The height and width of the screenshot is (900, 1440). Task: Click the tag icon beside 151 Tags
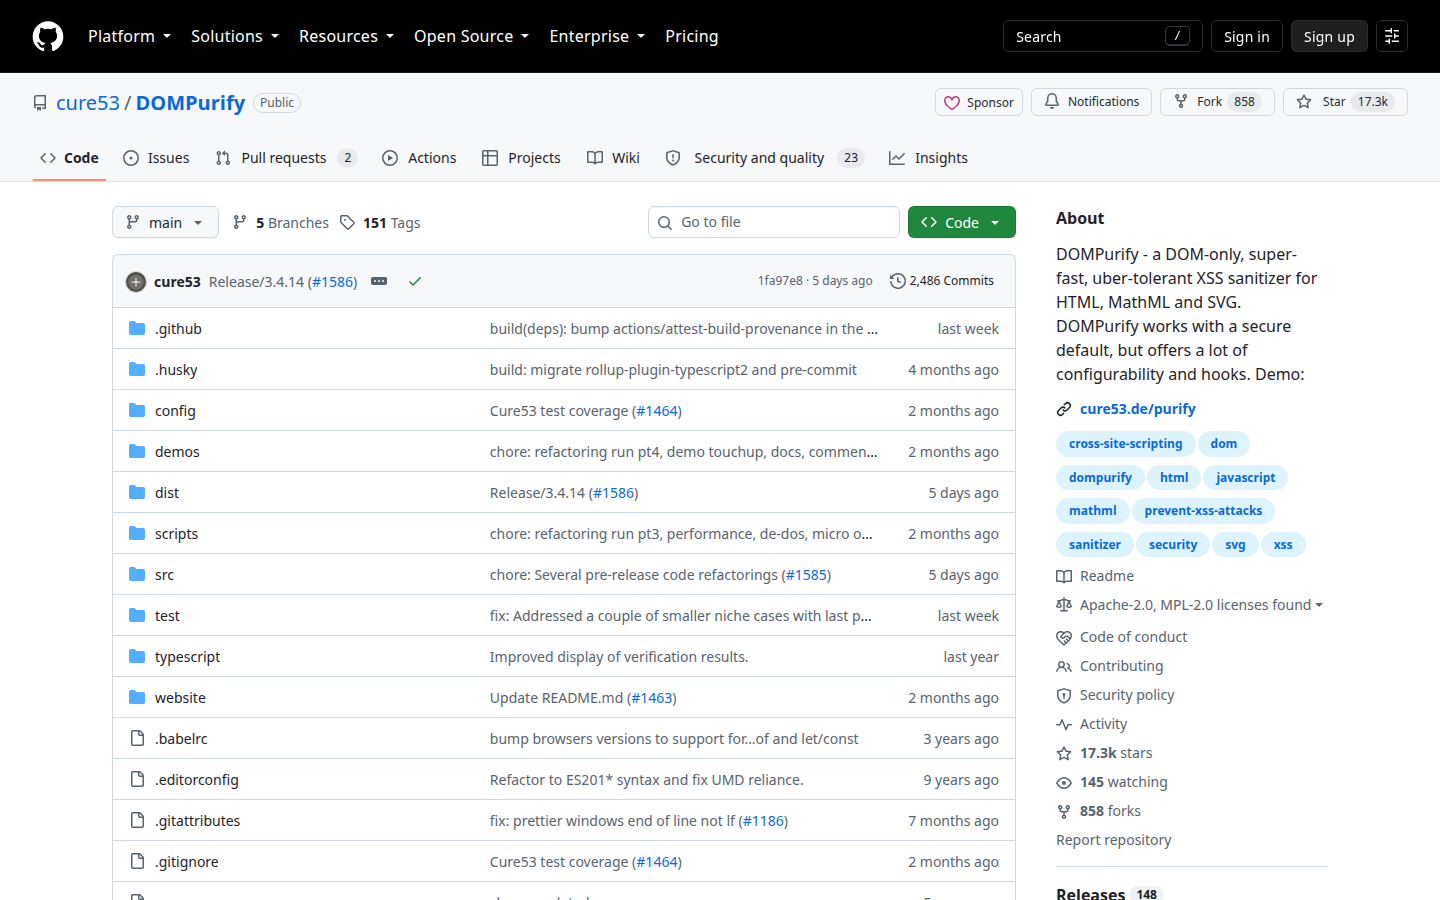347,223
